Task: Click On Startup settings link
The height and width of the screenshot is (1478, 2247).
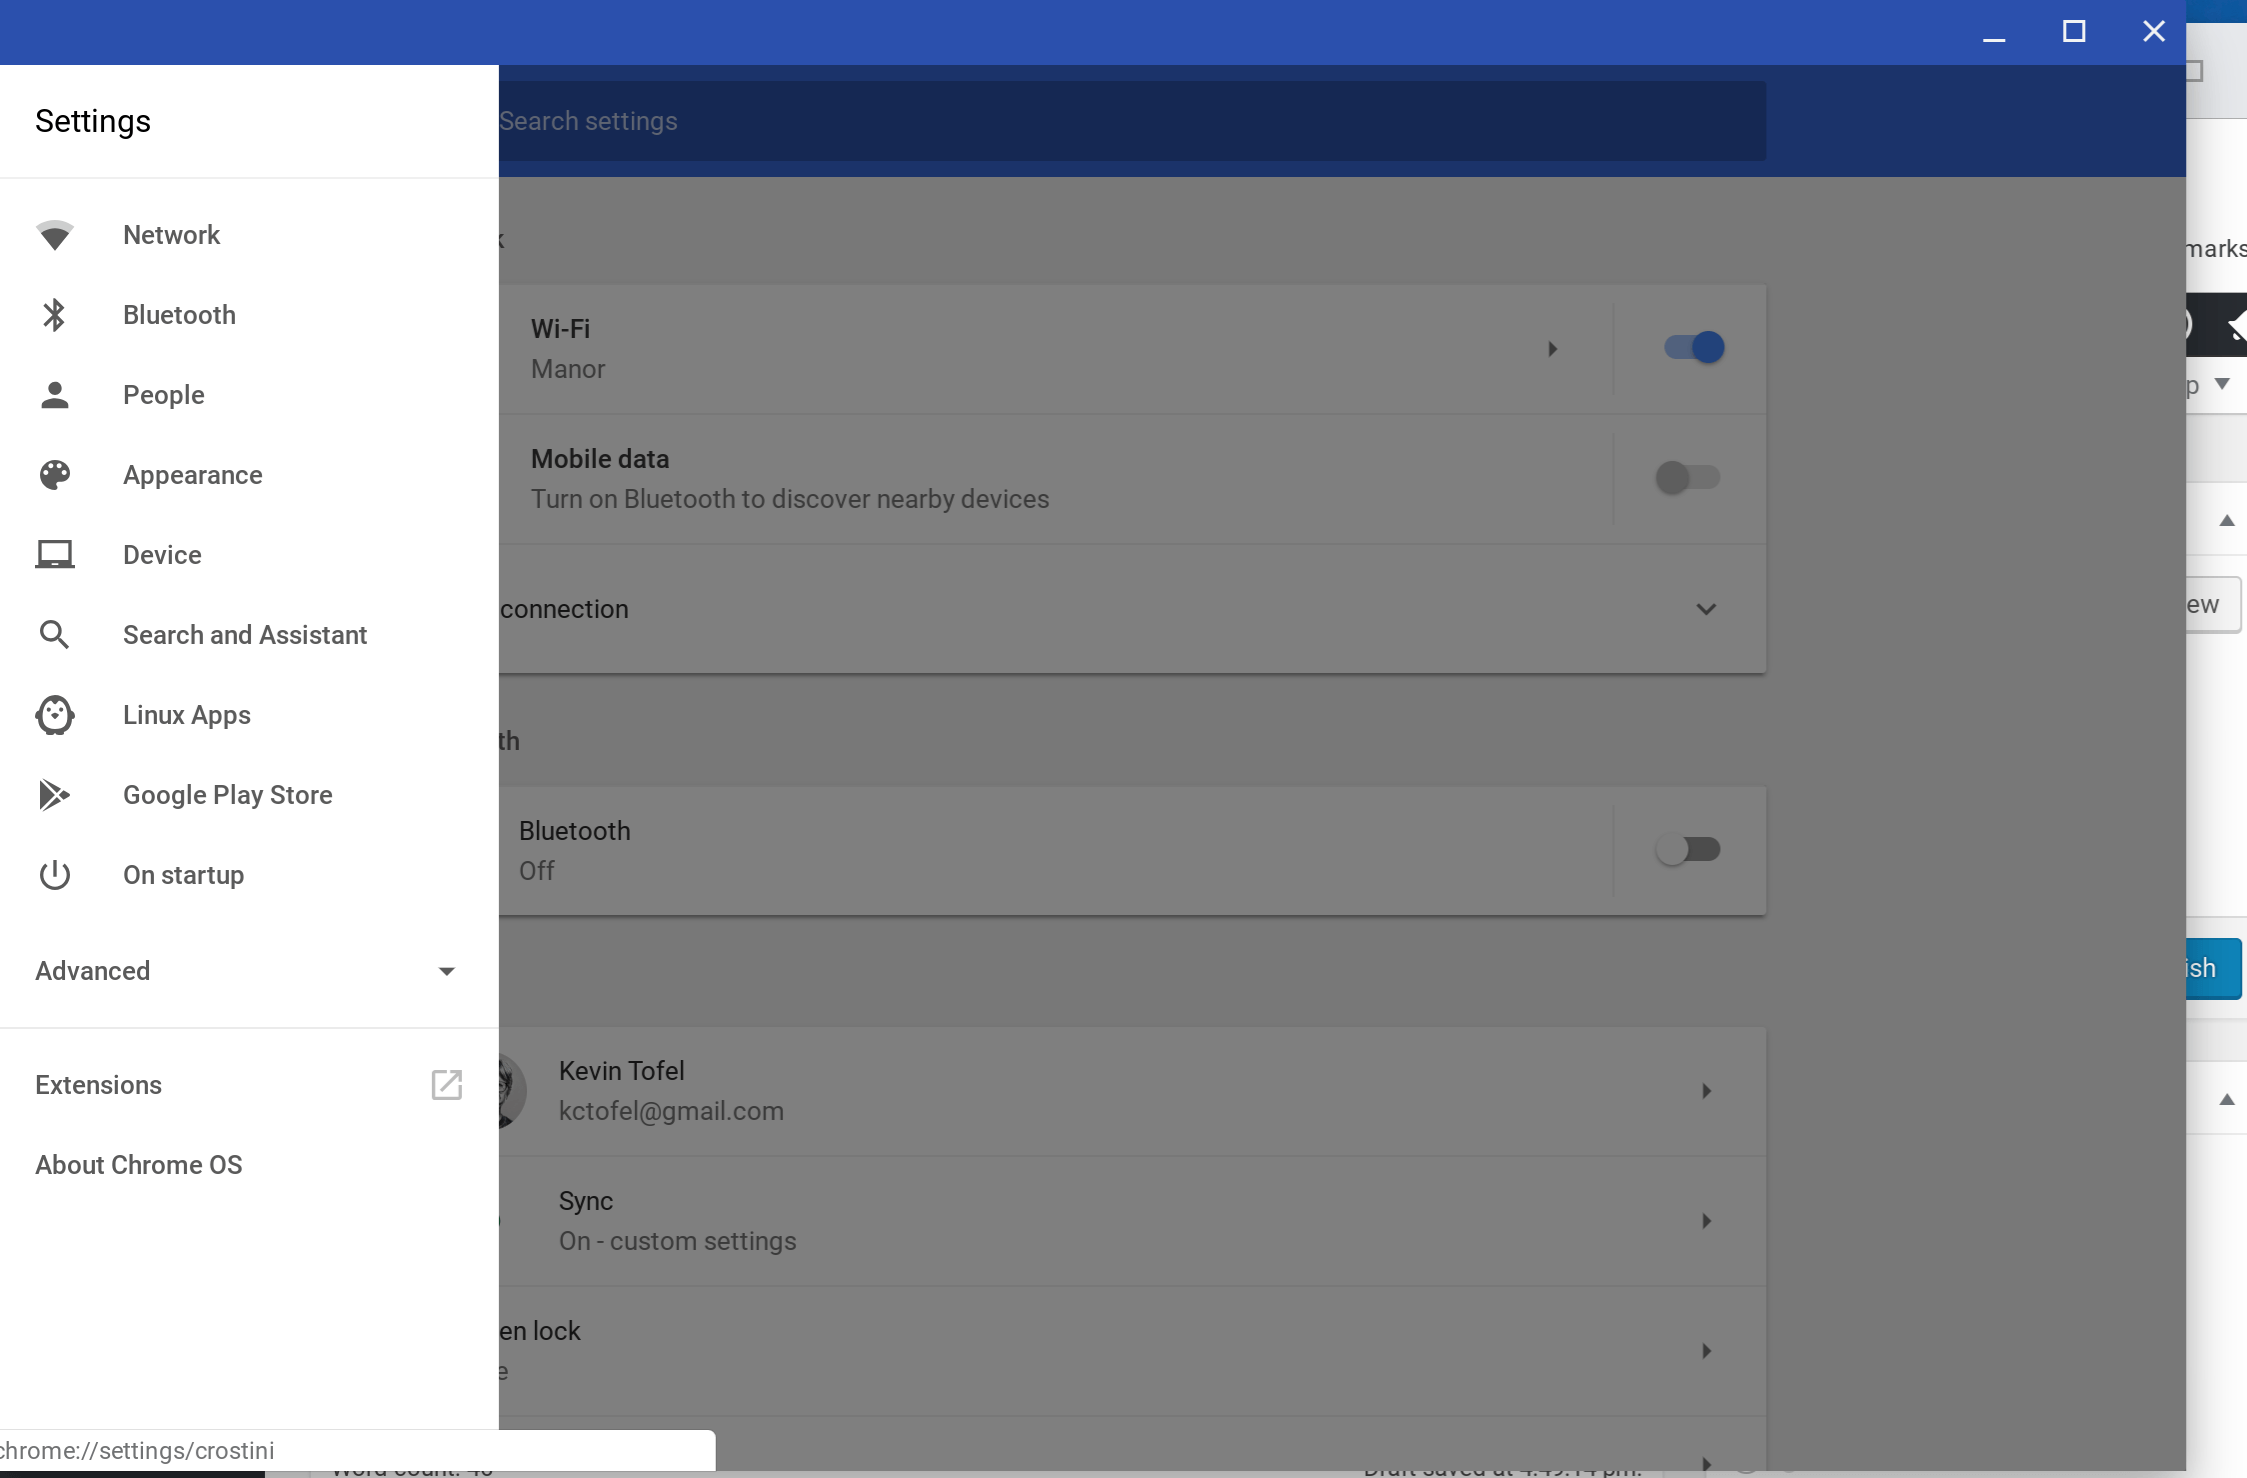Action: (183, 874)
